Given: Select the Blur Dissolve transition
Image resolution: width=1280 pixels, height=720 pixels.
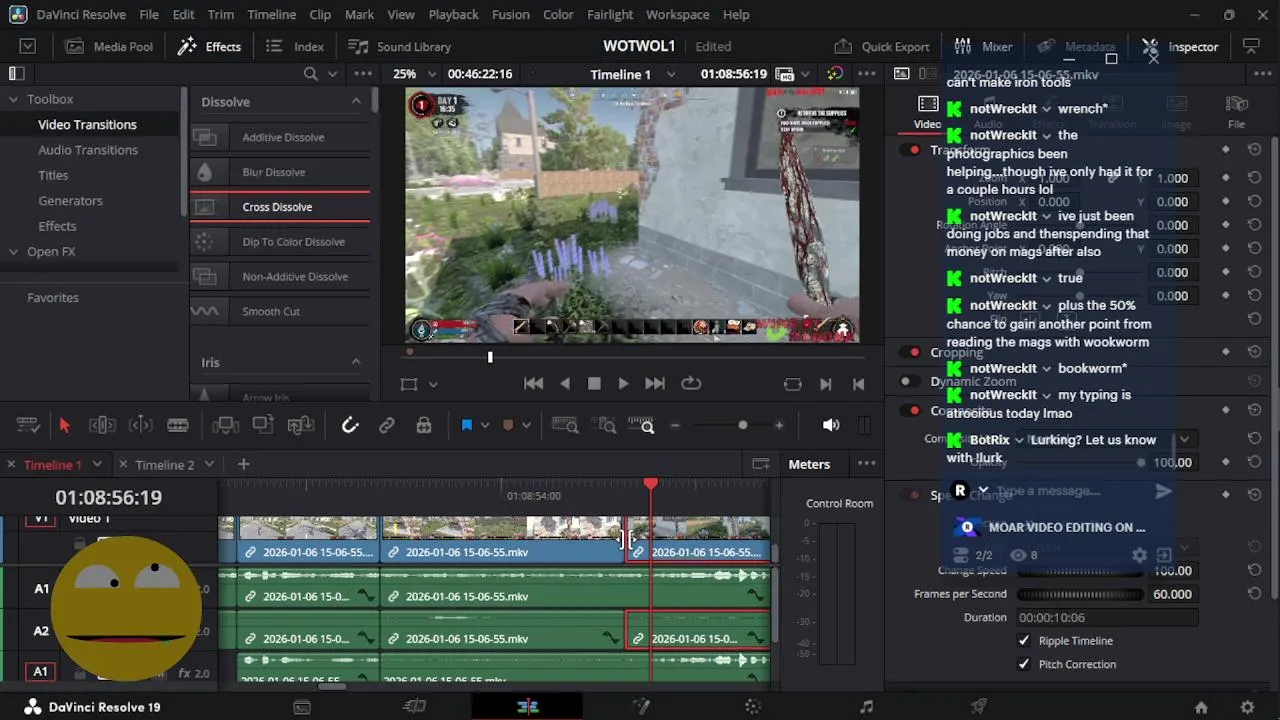Looking at the screenshot, I should pos(280,172).
